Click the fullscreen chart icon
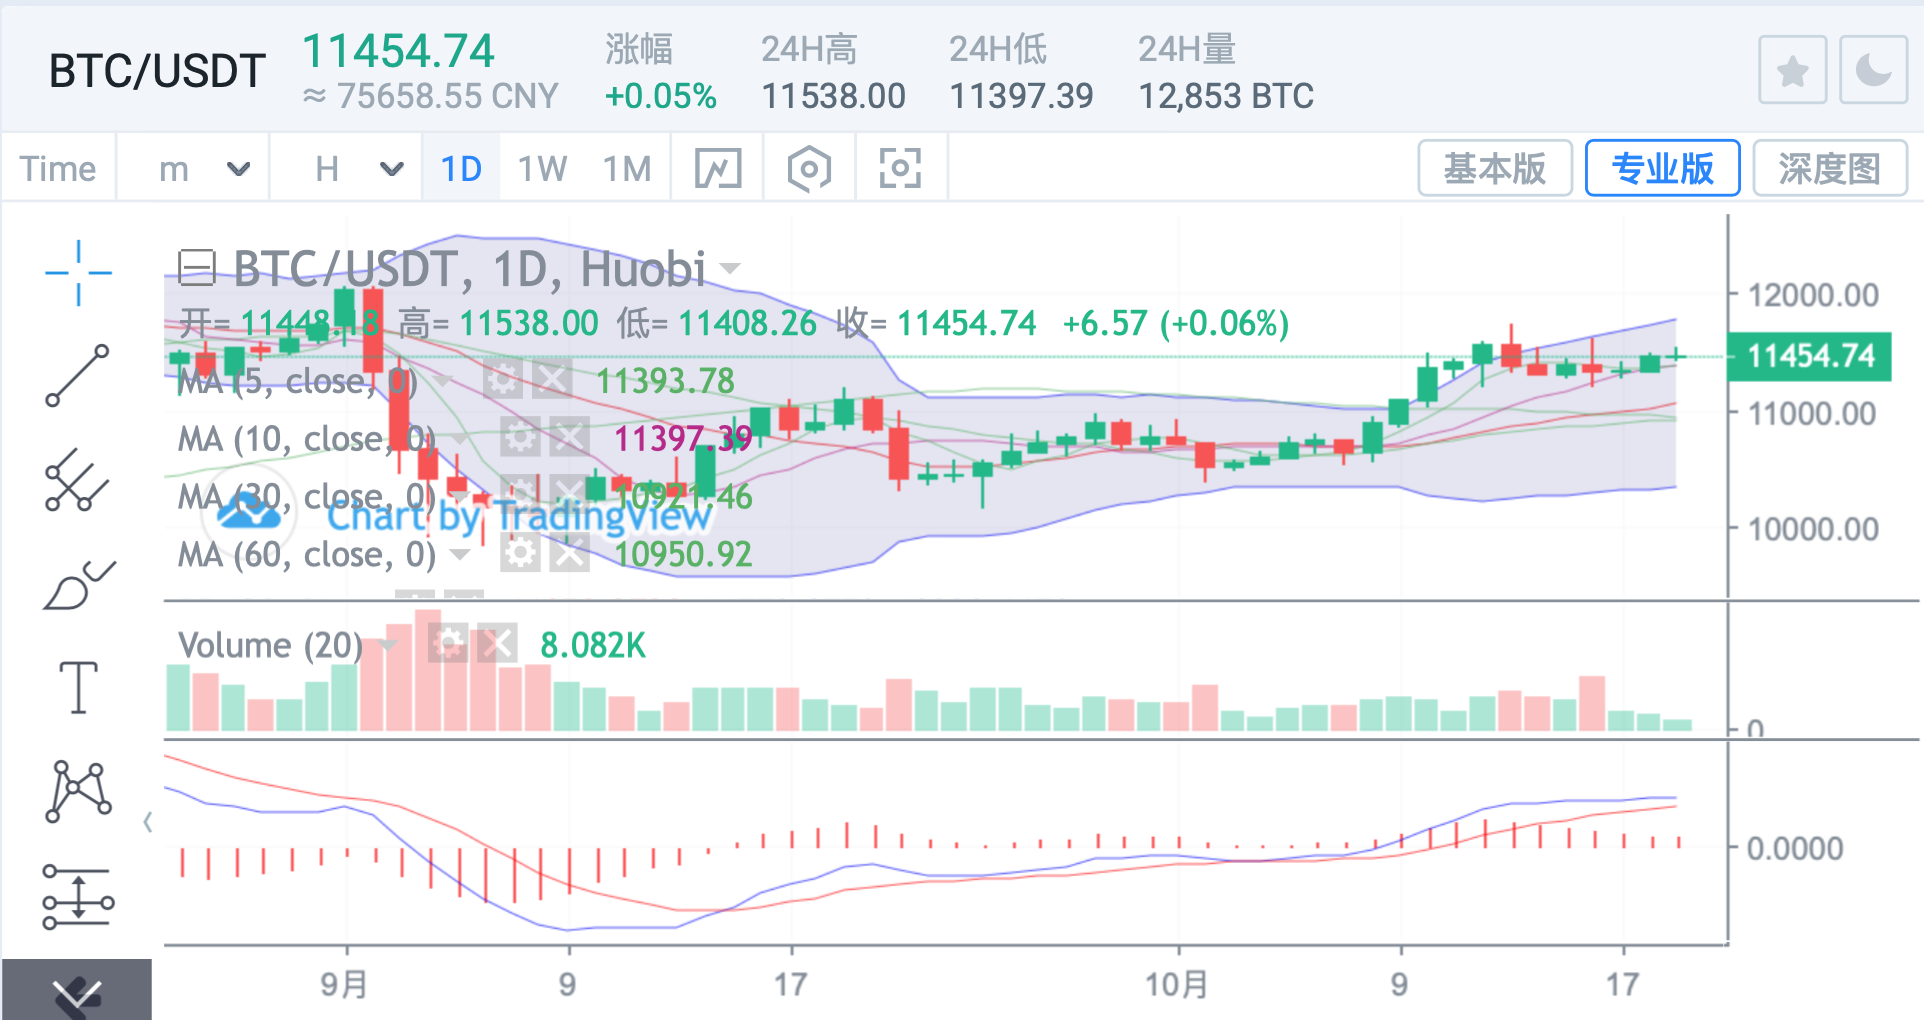This screenshot has width=1924, height=1020. 899,169
